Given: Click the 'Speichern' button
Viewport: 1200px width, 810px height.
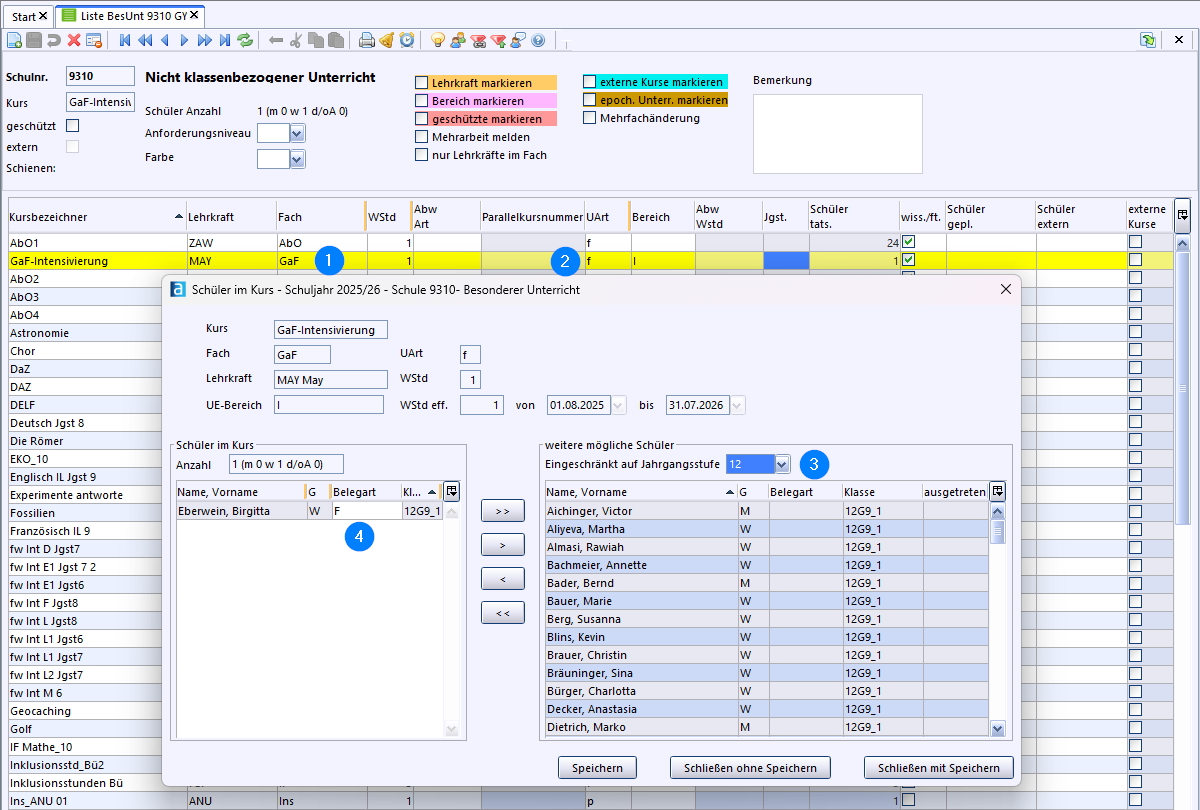Looking at the screenshot, I should coord(597,768).
